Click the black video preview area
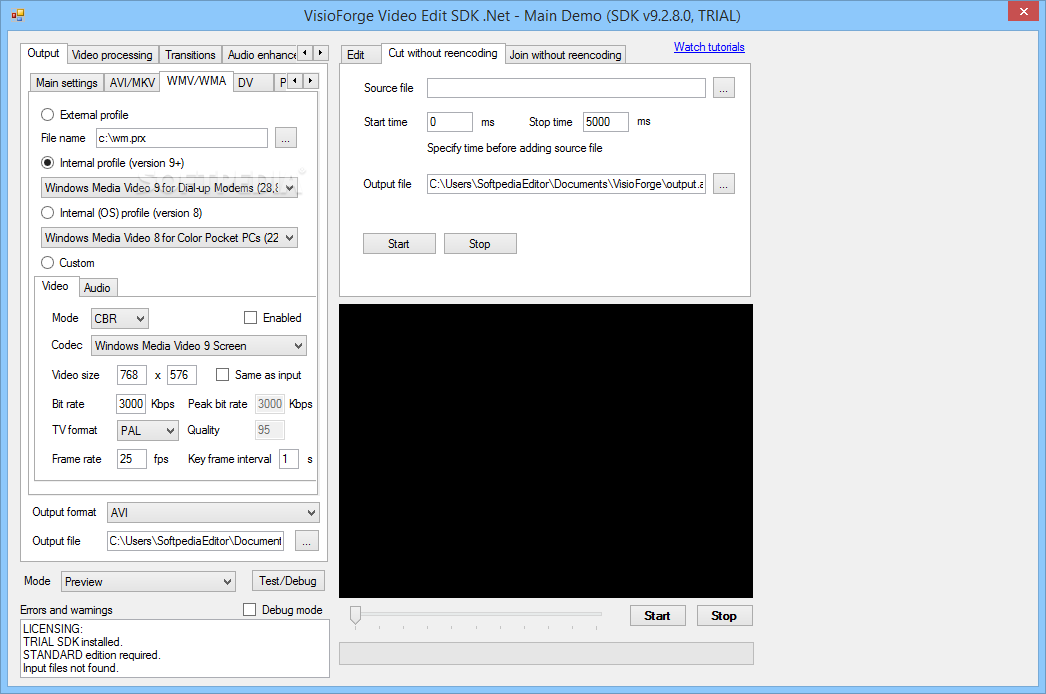Viewport: 1046px width, 694px height. (546, 451)
